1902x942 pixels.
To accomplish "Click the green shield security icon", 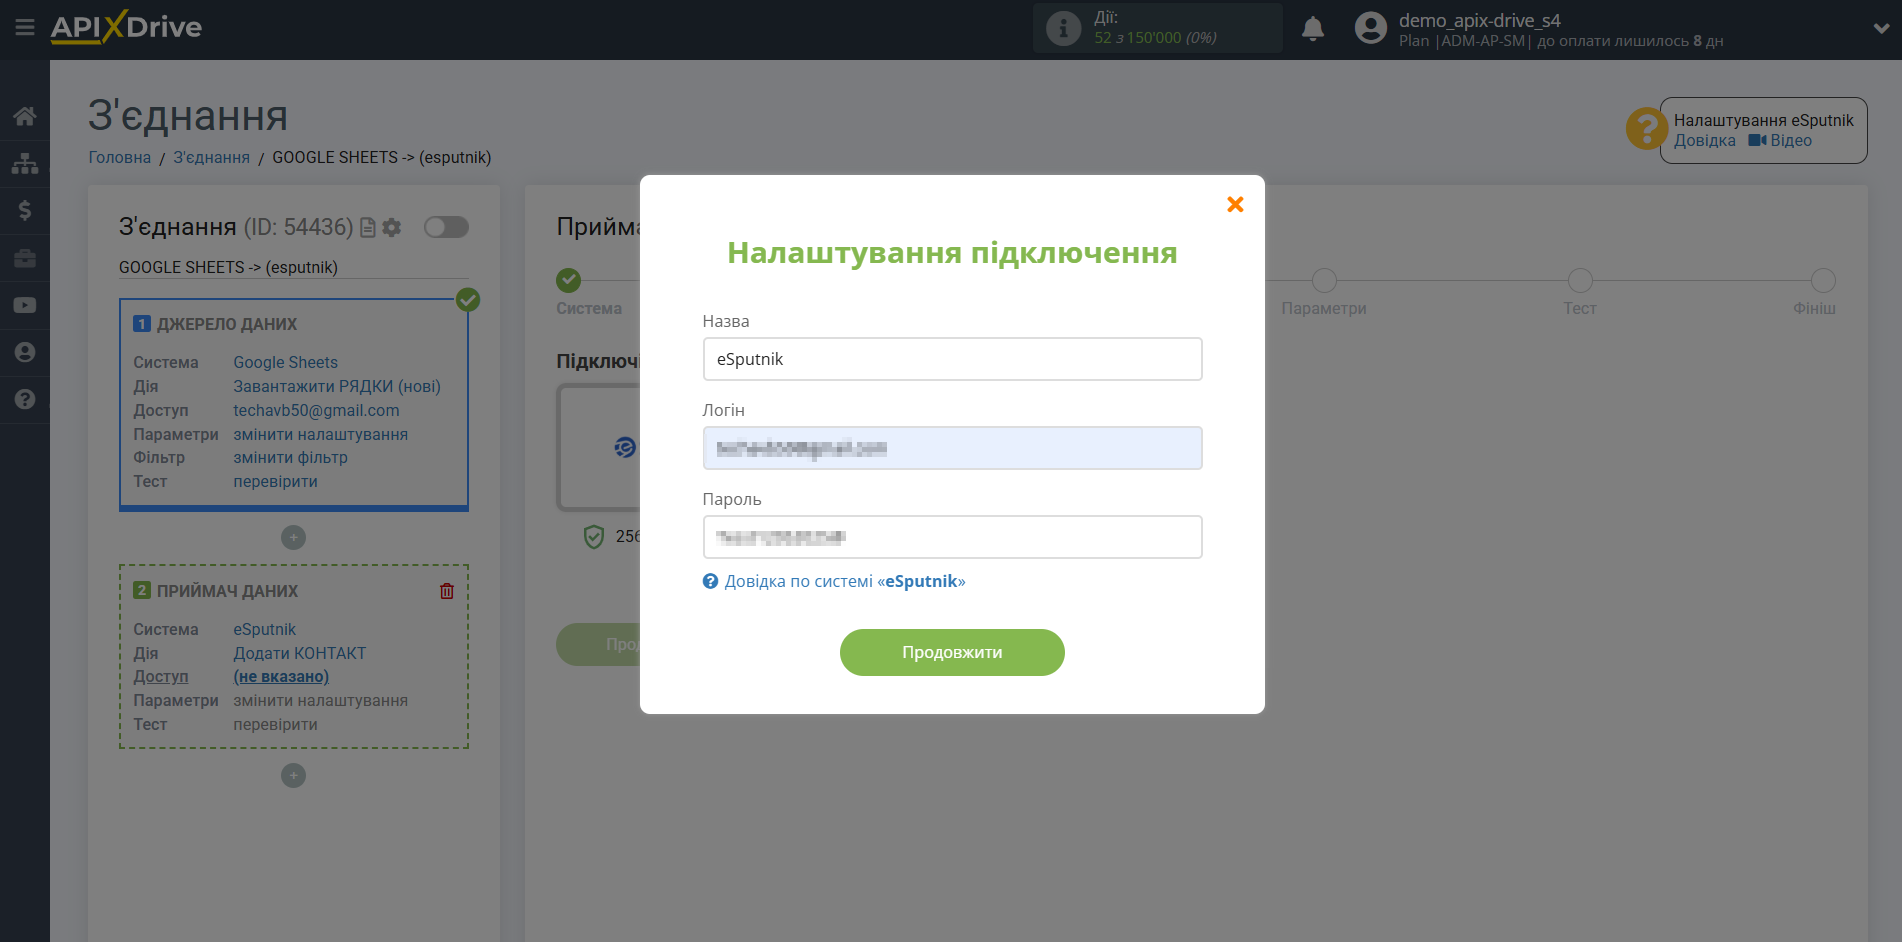I will (594, 537).
